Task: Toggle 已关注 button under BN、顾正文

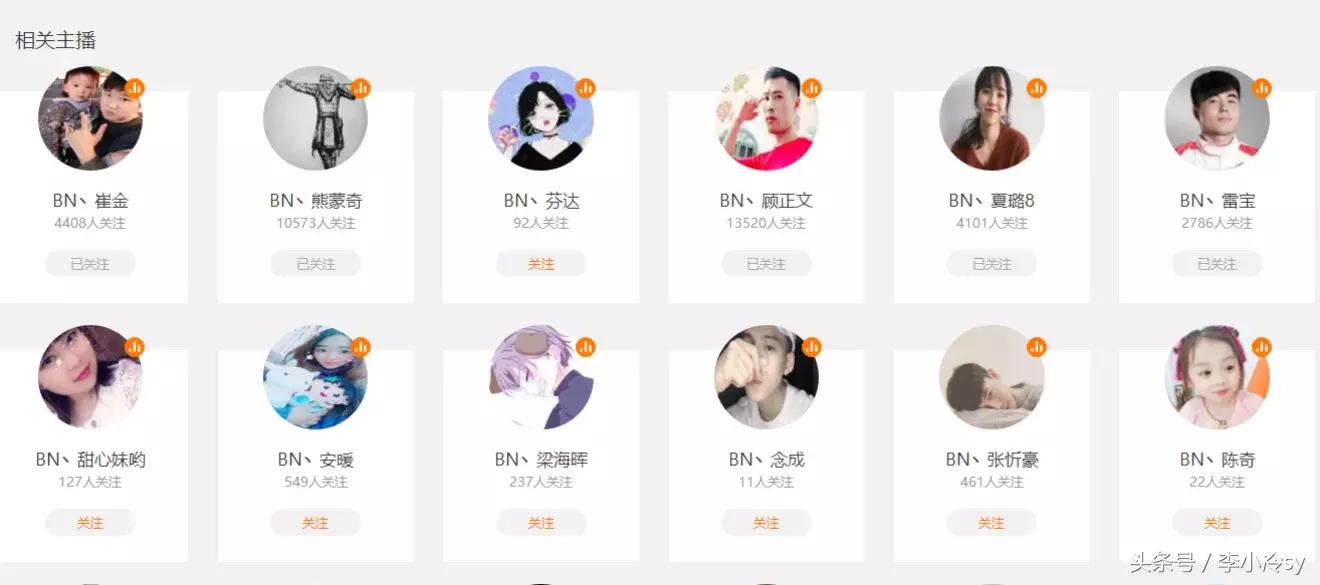Action: point(766,264)
